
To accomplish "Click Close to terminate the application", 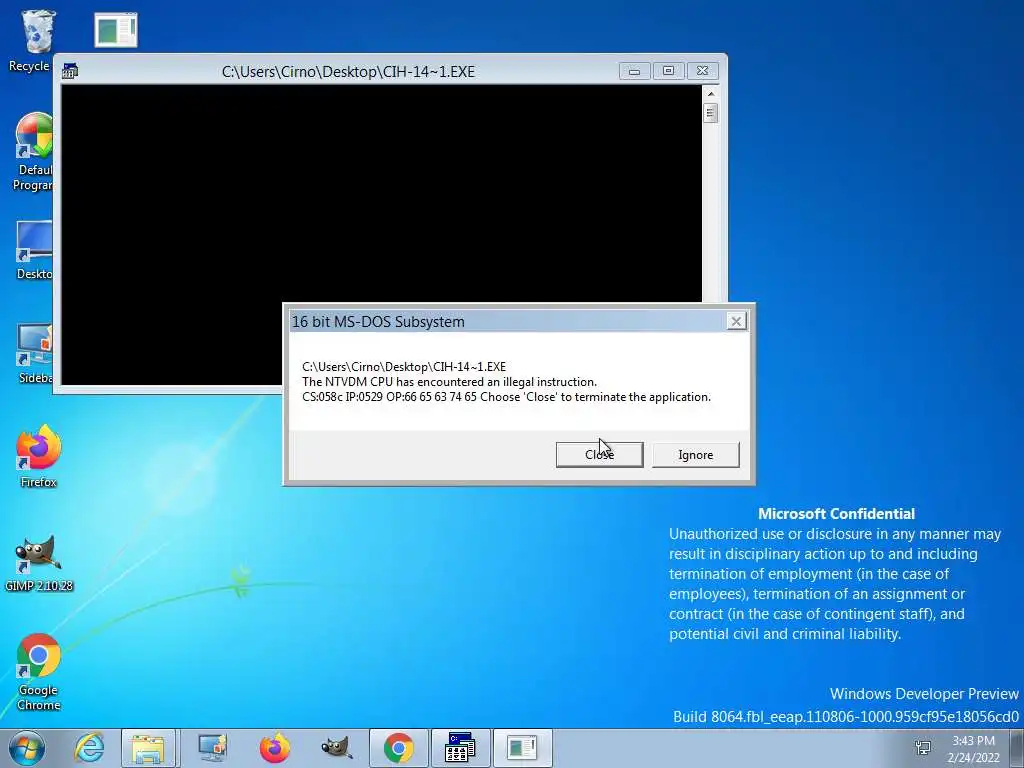I will (600, 455).
